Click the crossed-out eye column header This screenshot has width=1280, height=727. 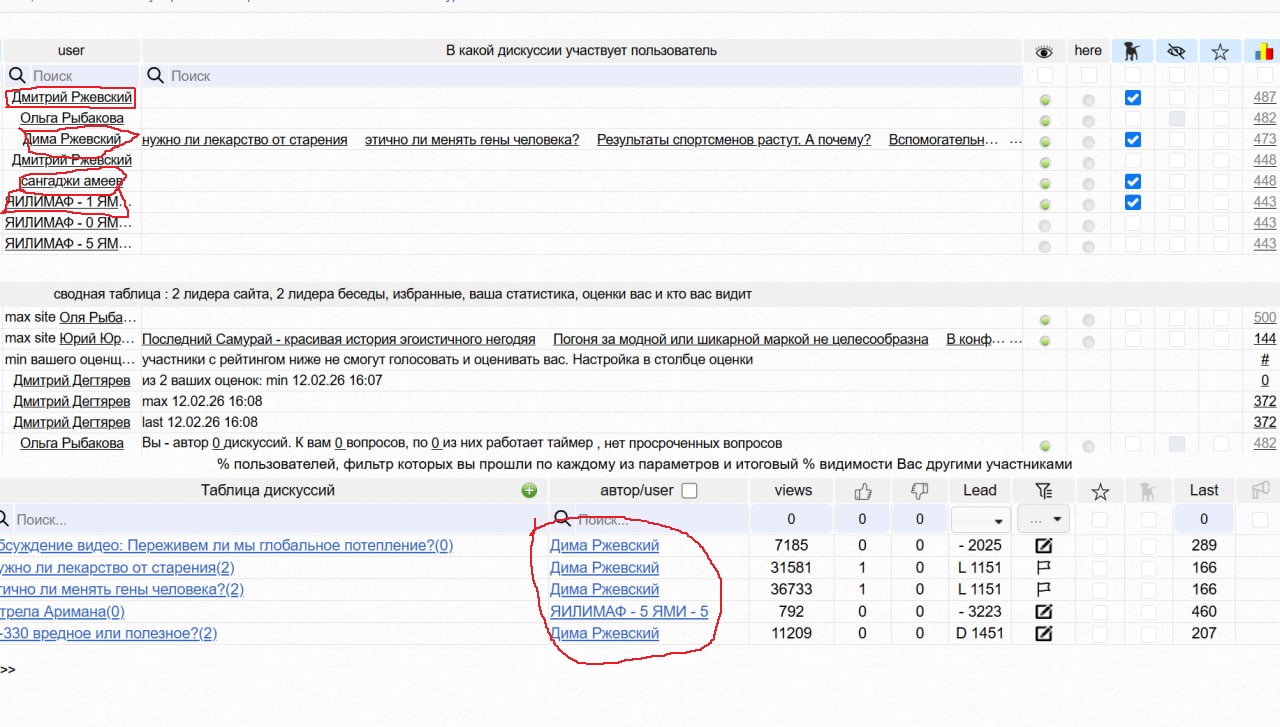point(1176,51)
